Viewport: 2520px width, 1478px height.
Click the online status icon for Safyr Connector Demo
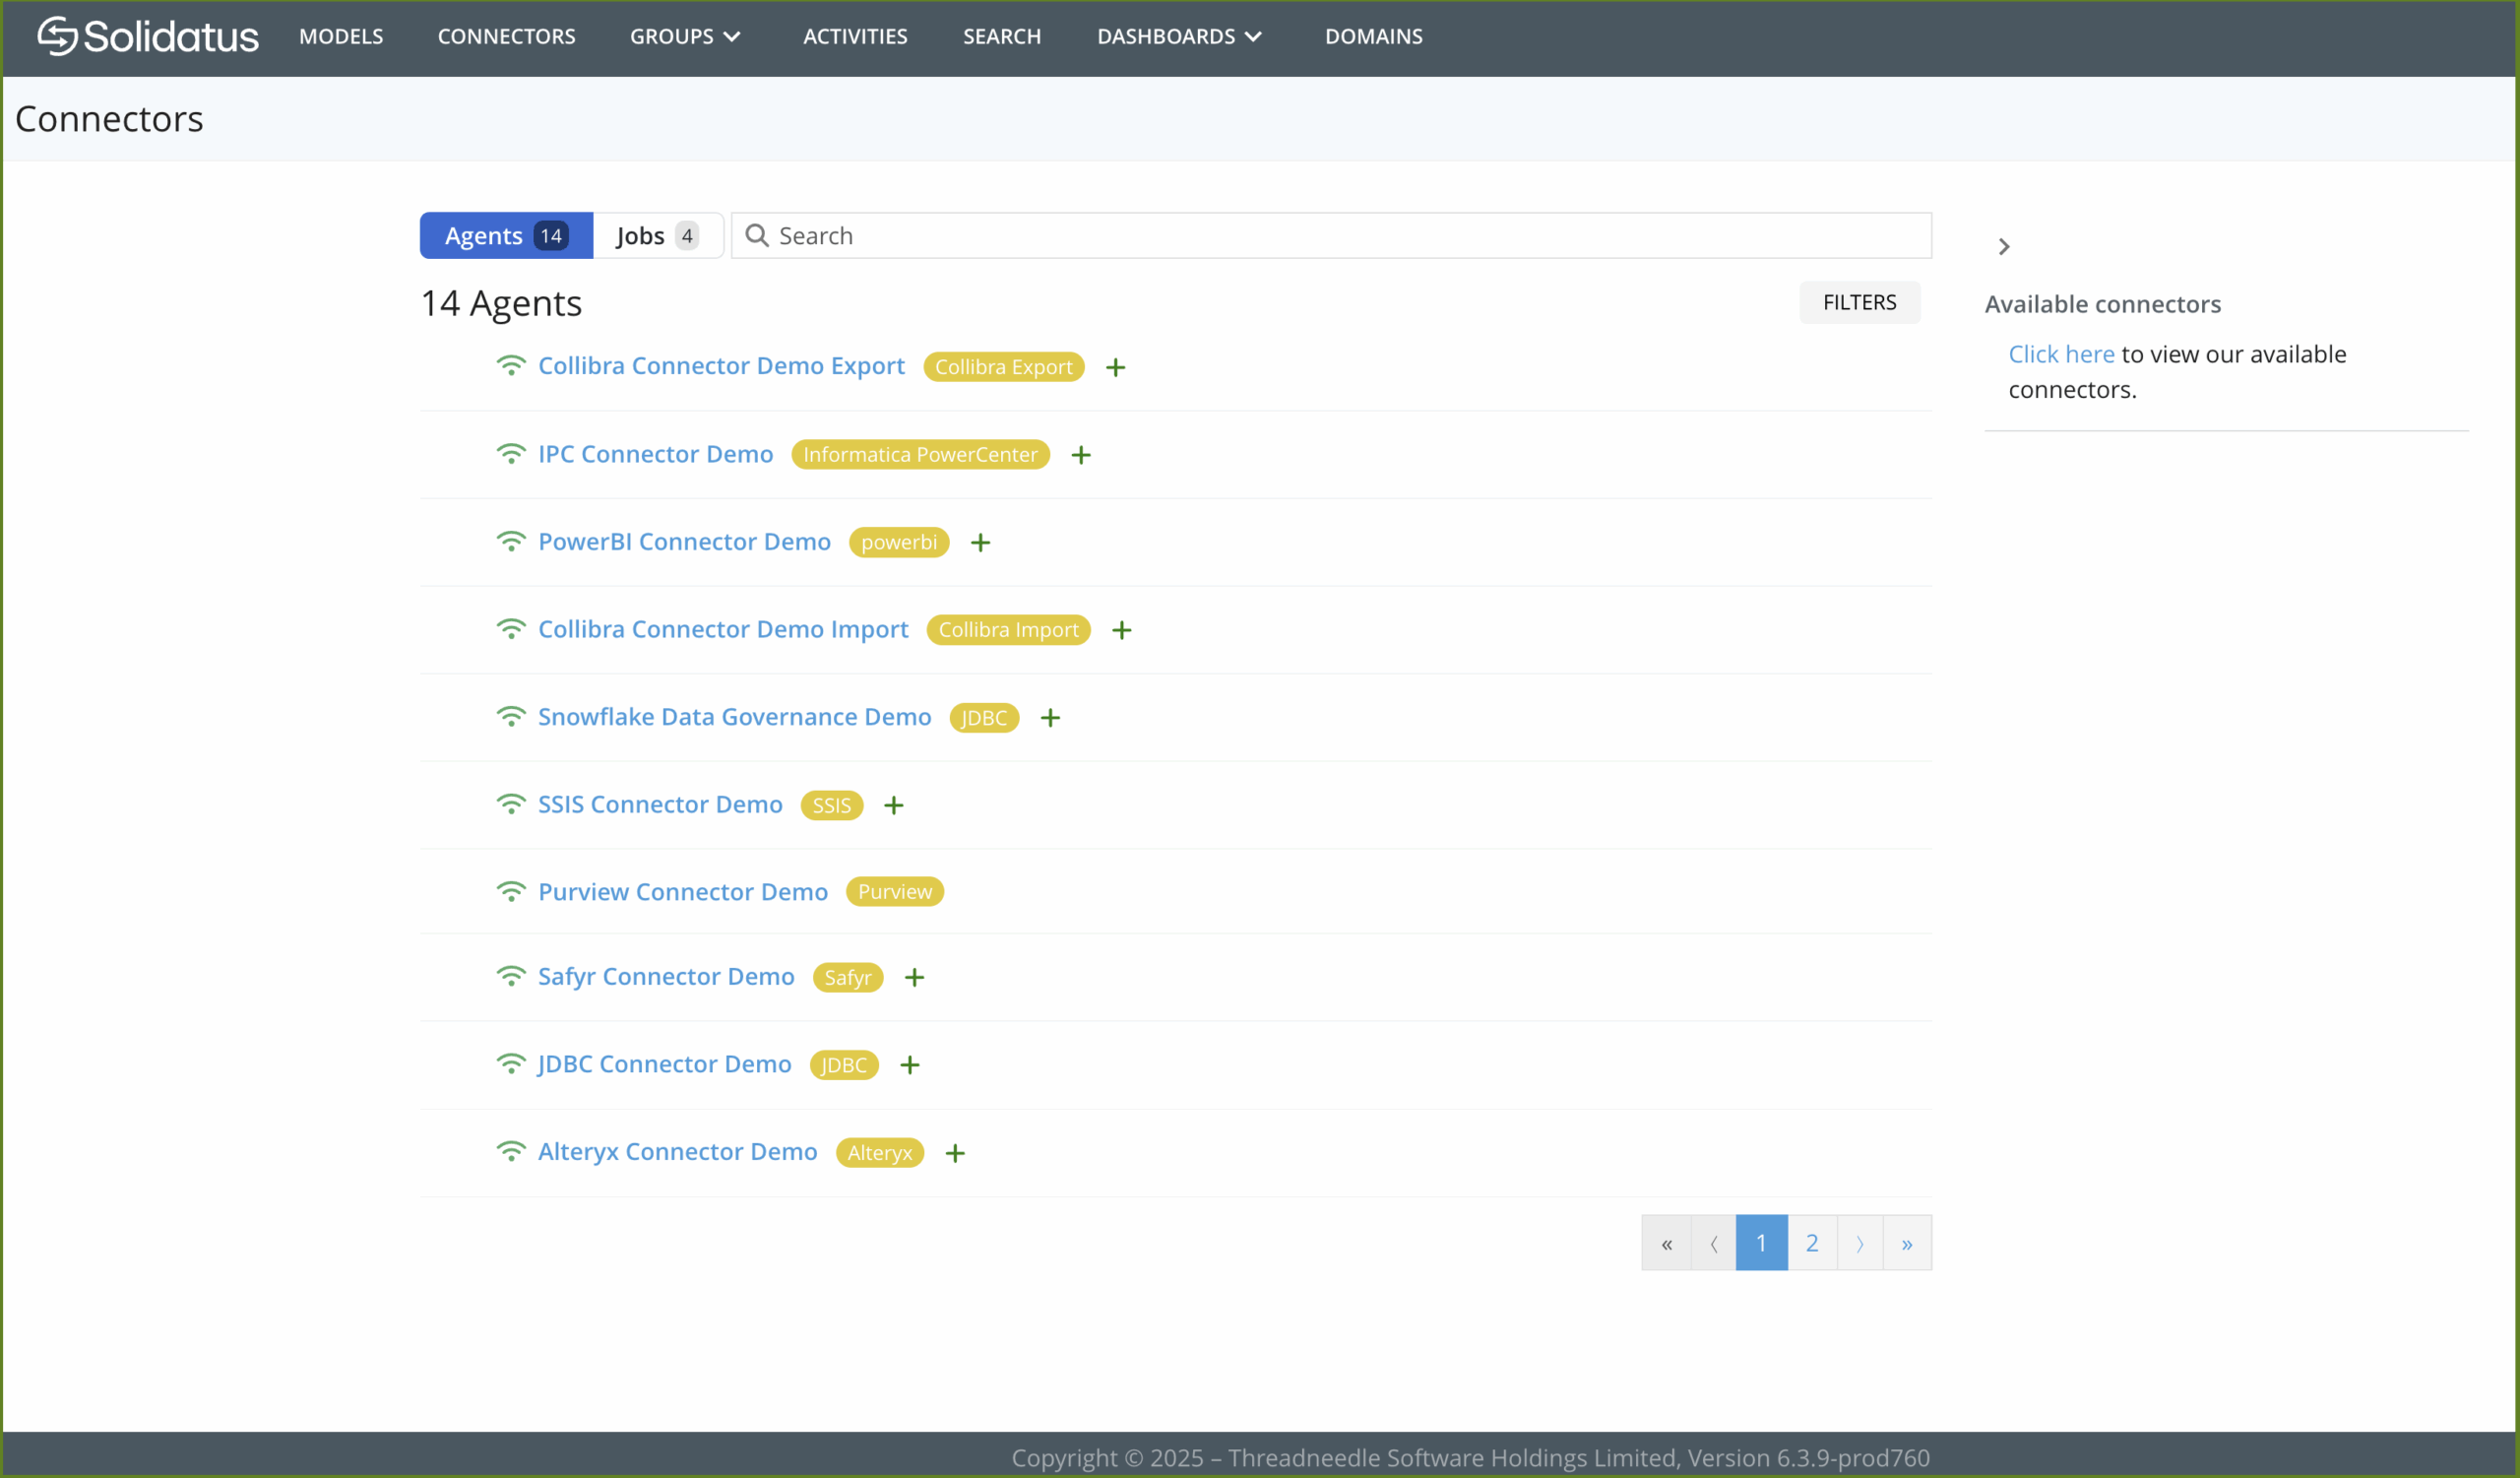(511, 976)
